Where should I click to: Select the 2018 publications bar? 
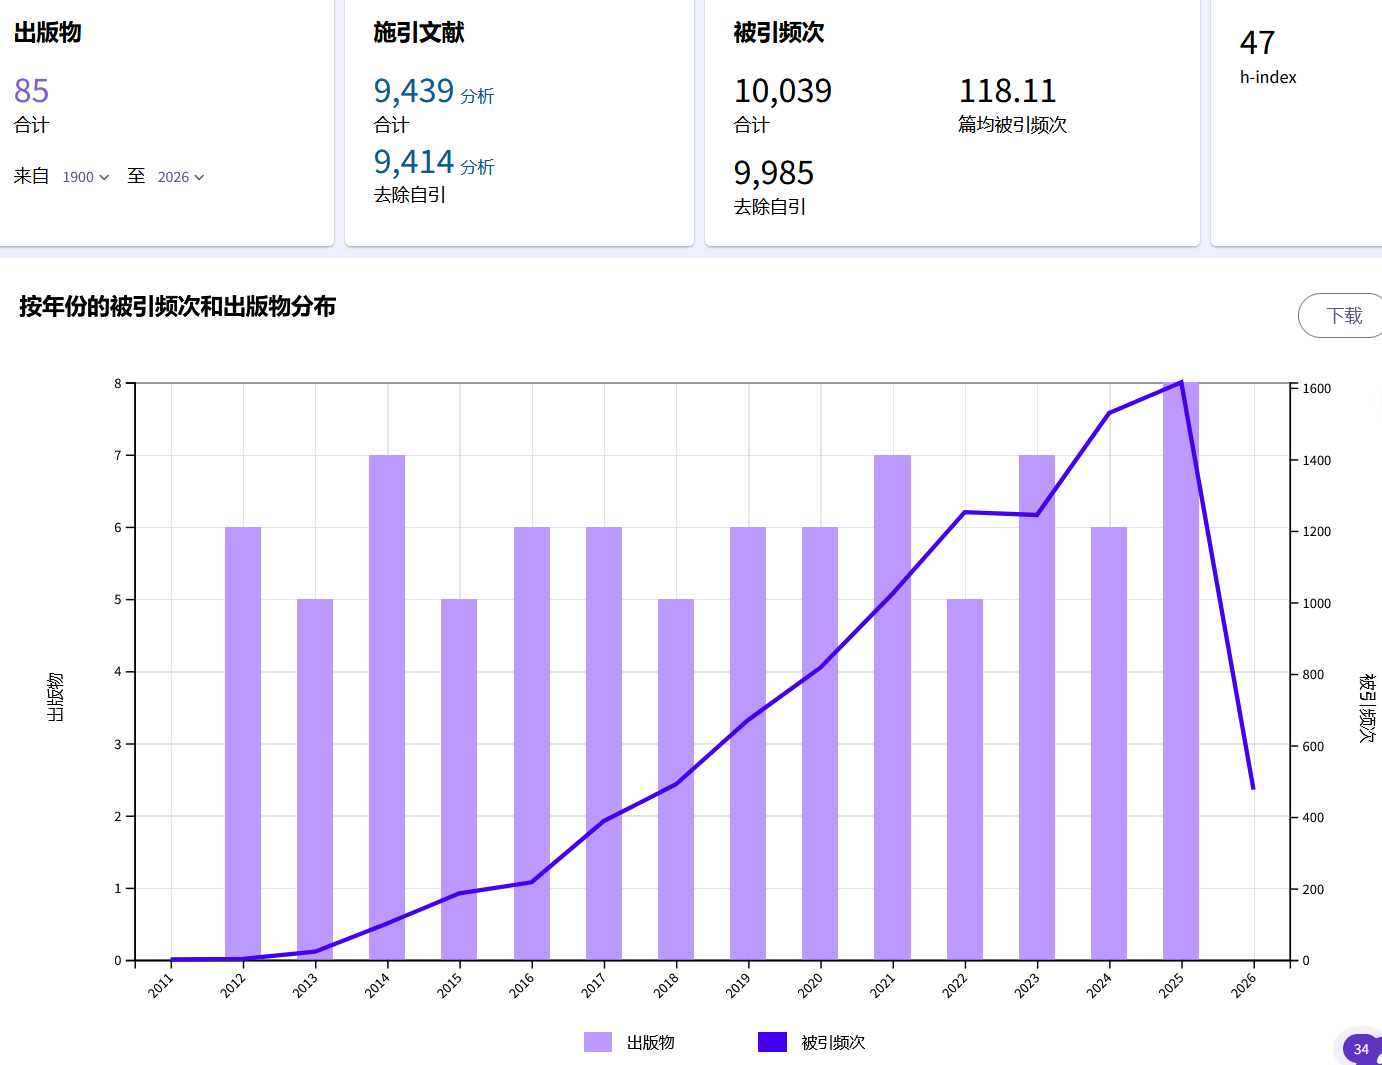[676, 779]
